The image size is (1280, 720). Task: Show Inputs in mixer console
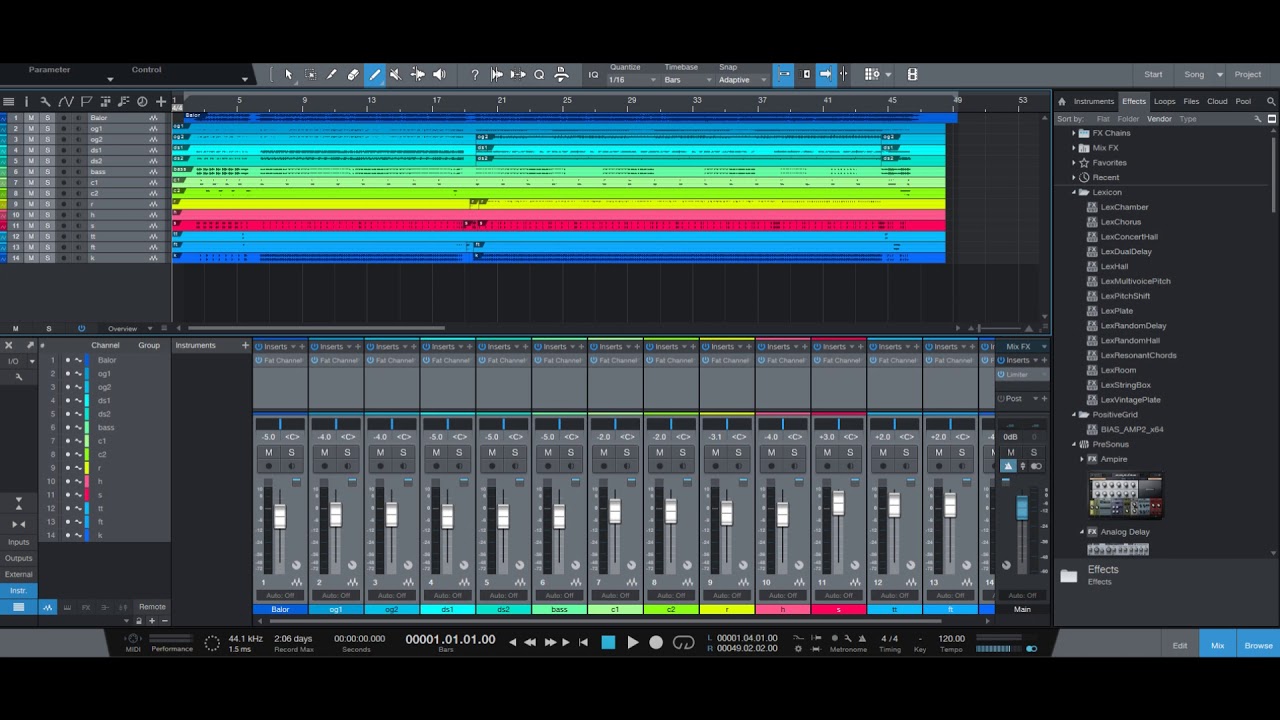coord(18,542)
